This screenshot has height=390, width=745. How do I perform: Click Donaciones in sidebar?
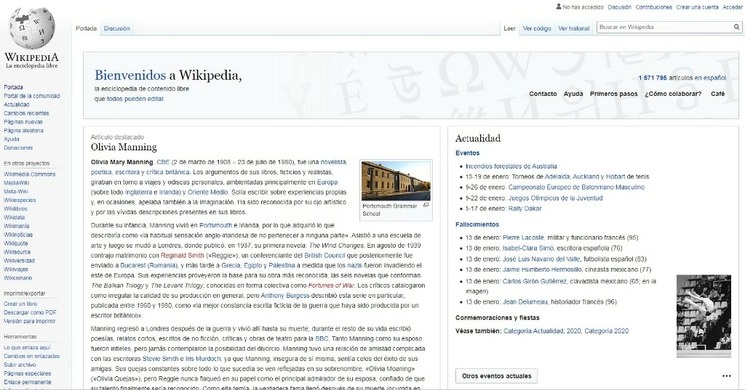pos(18,148)
